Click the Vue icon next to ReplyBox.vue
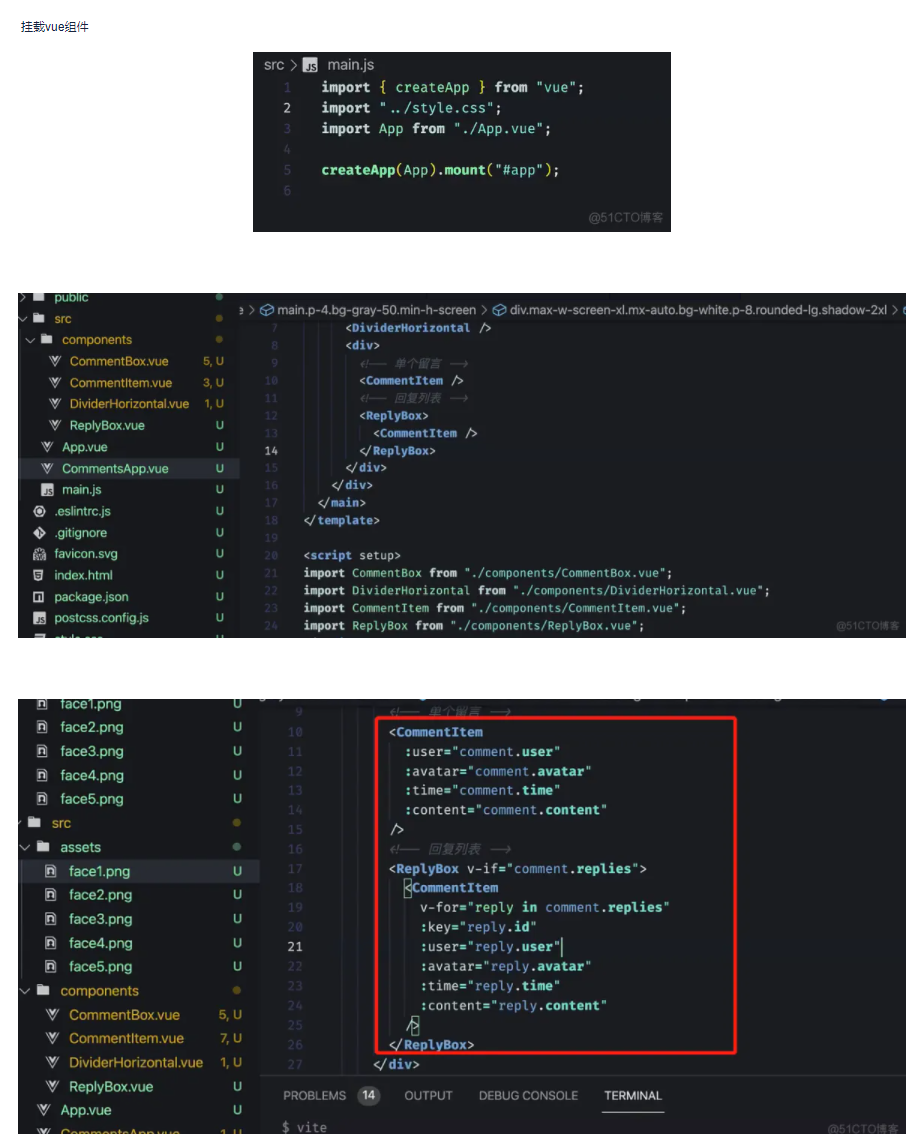 [55, 425]
